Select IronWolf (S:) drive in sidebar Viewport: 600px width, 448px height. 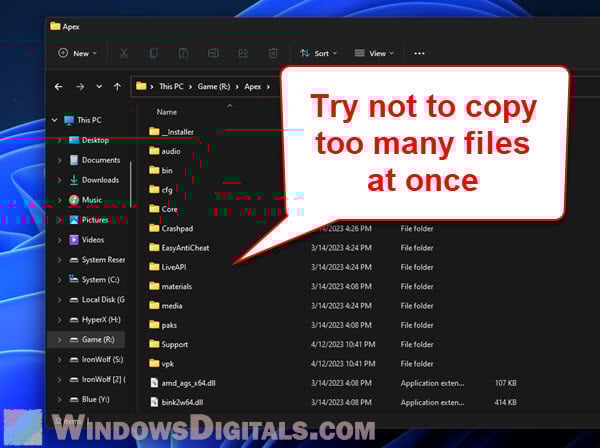click(x=102, y=359)
